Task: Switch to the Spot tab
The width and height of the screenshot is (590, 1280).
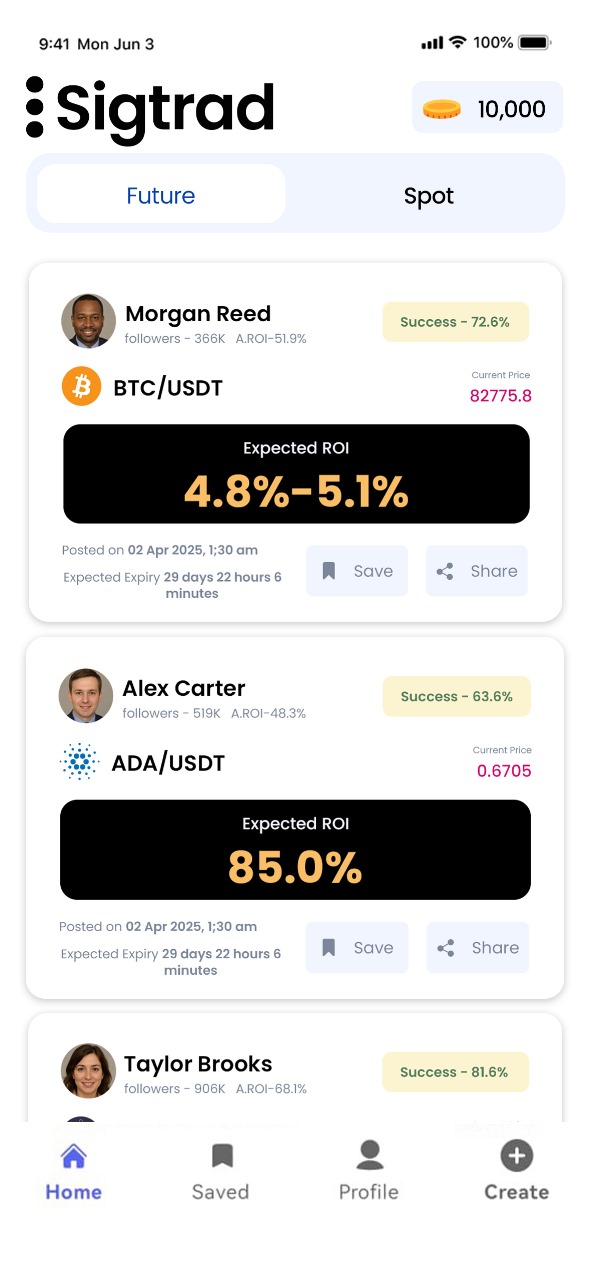Action: coord(429,195)
